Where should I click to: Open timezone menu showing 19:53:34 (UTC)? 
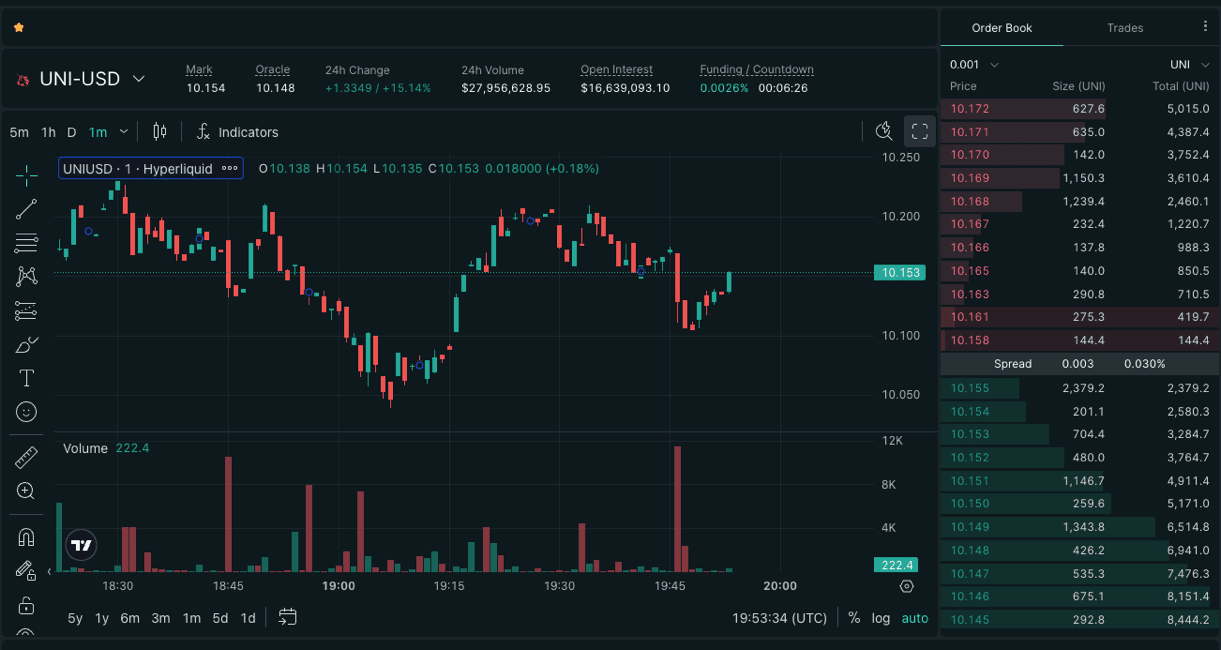tap(780, 618)
